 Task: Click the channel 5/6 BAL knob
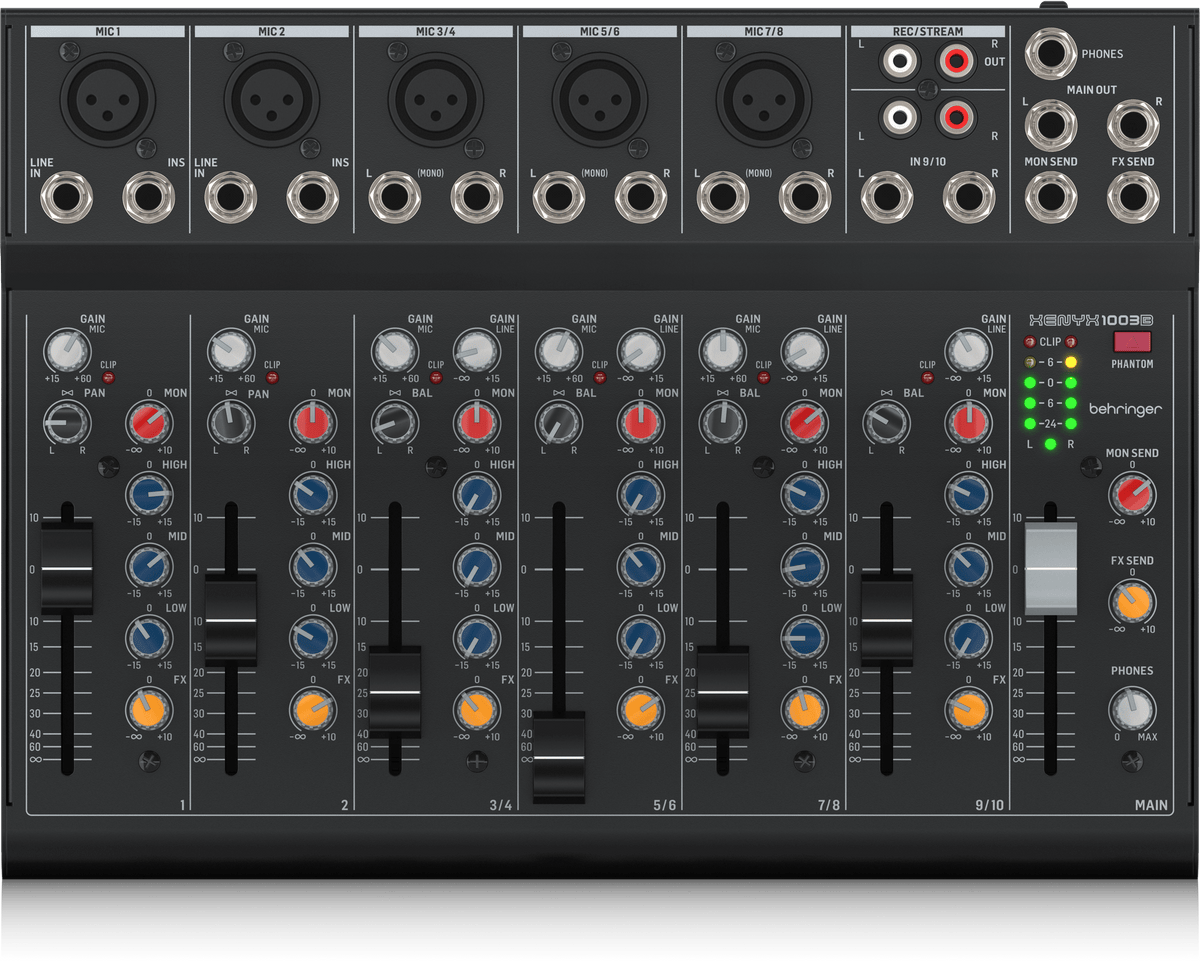tap(558, 423)
